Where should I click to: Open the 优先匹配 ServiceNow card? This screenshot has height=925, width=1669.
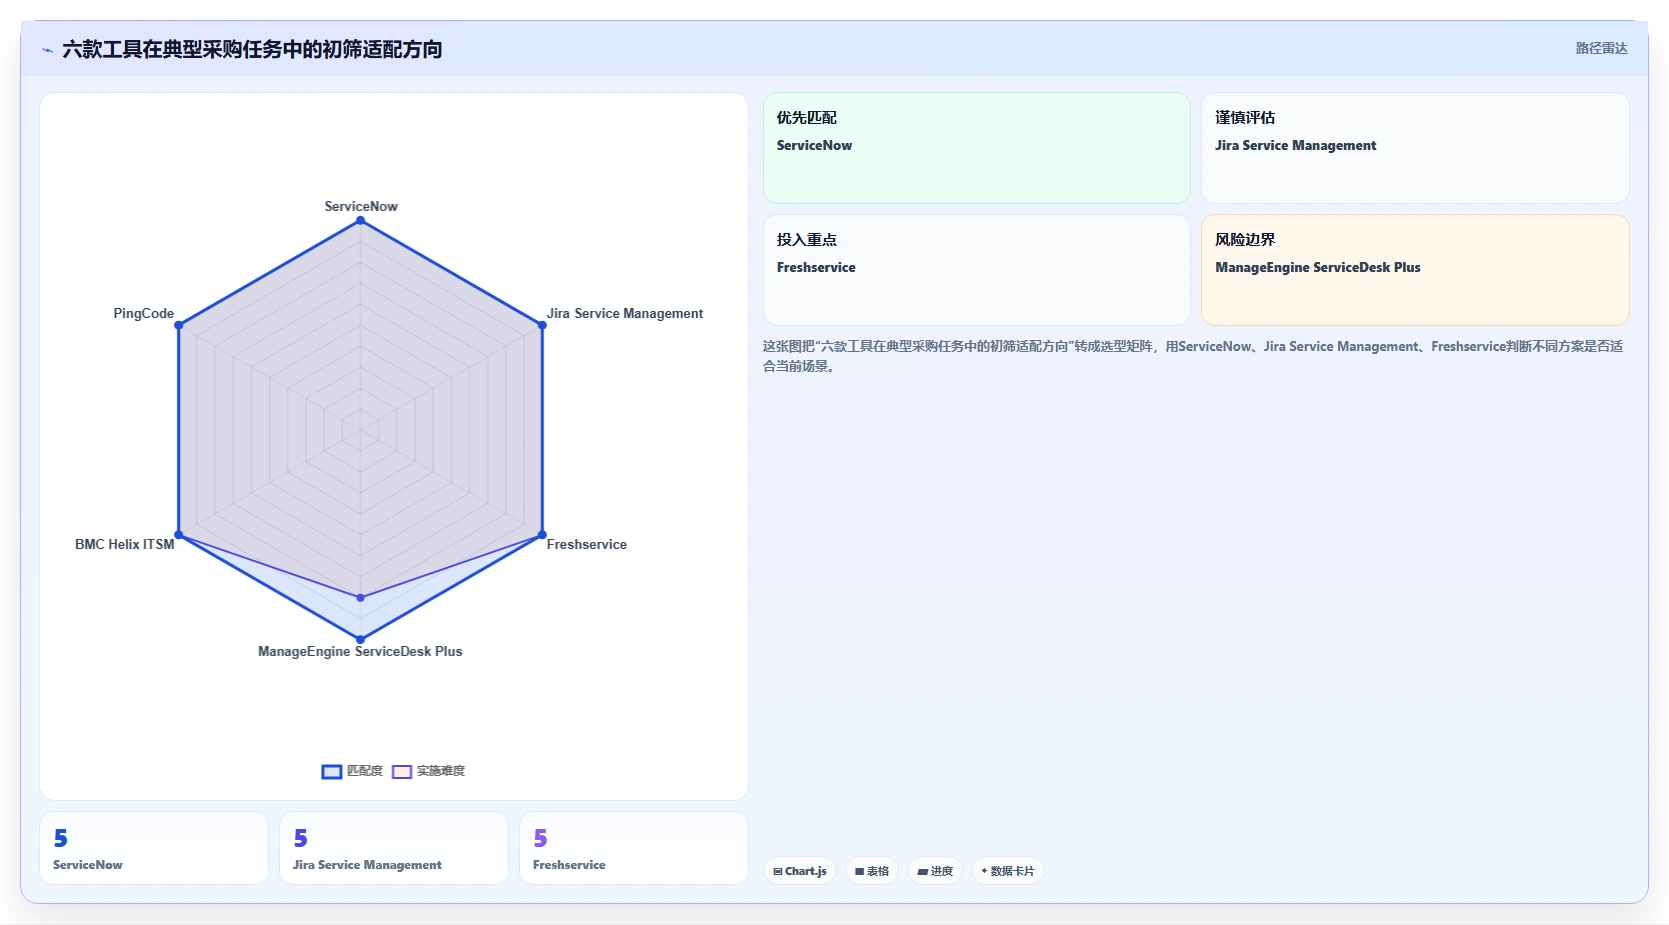977,148
